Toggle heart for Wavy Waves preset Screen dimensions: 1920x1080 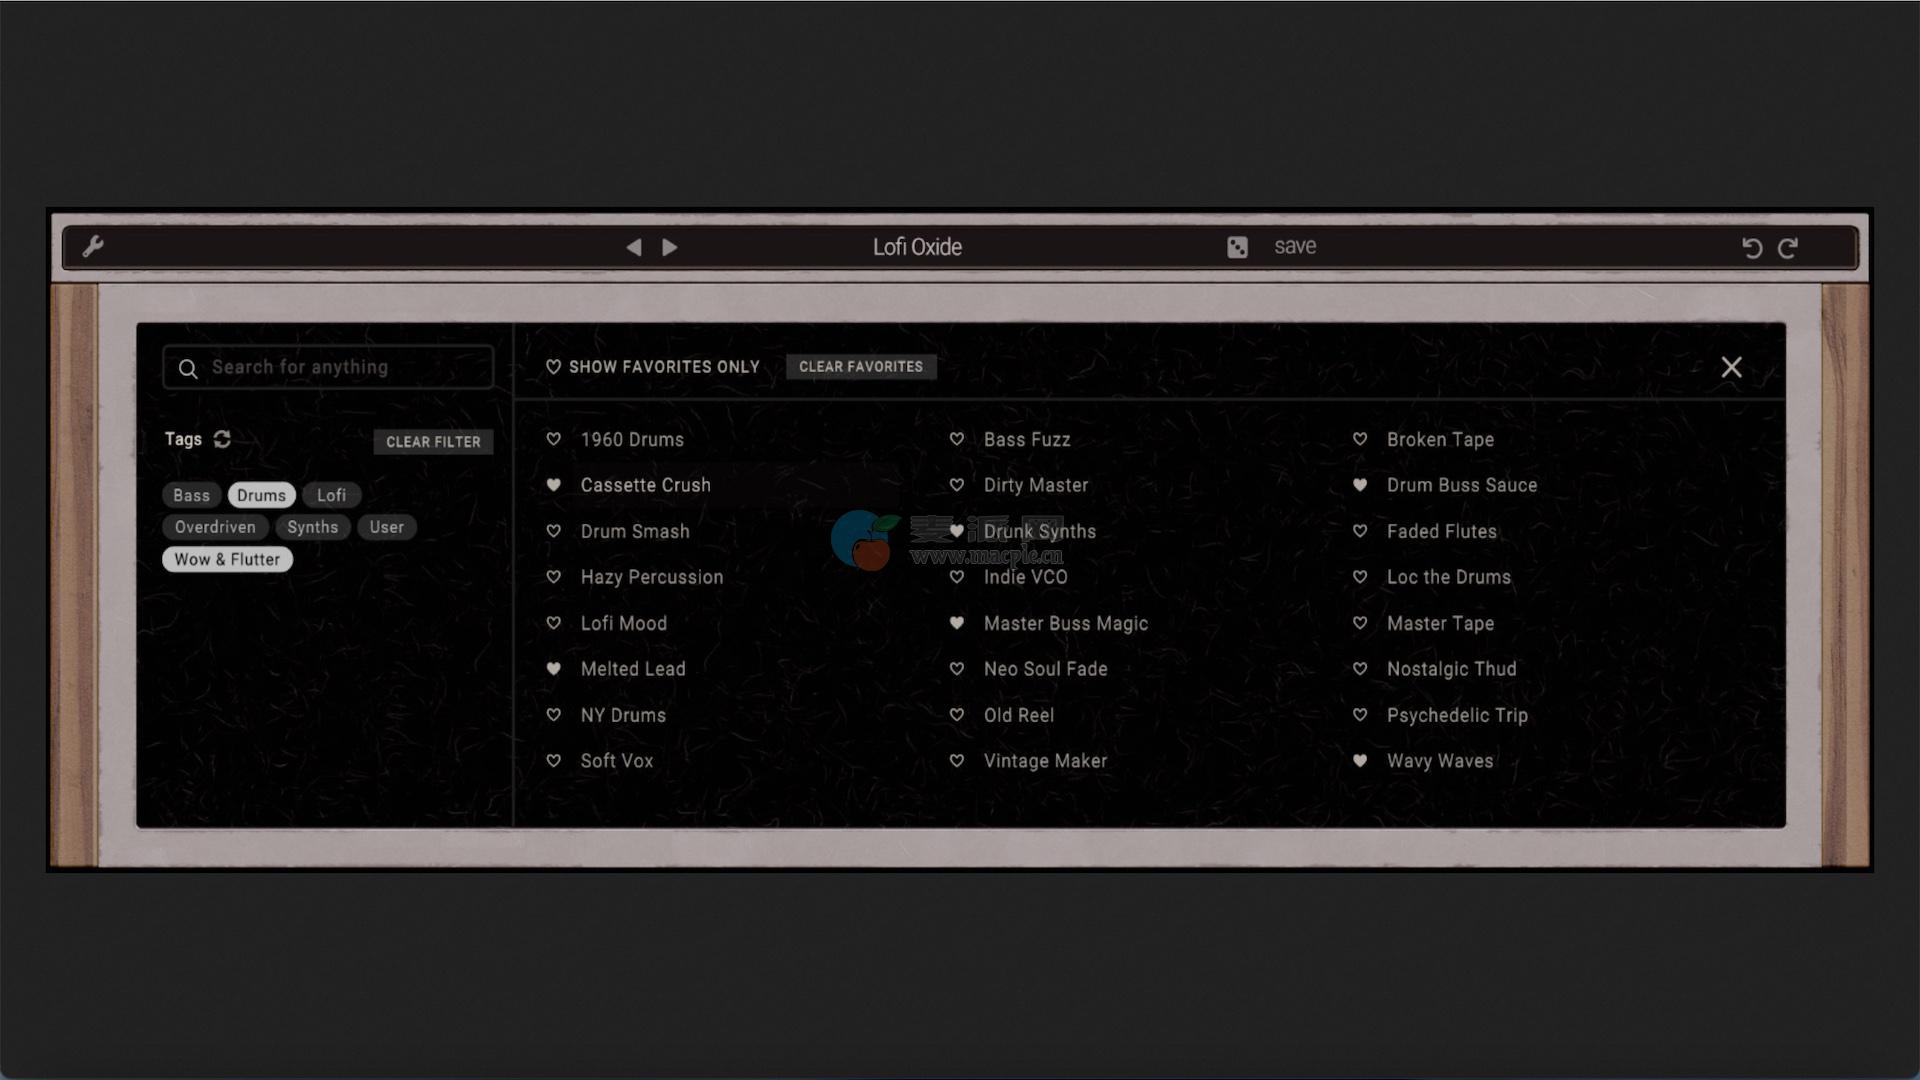tap(1360, 761)
